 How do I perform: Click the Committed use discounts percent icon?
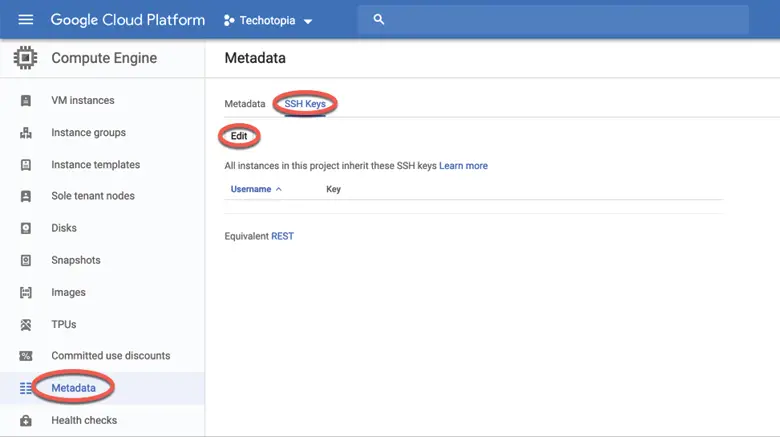pos(27,356)
